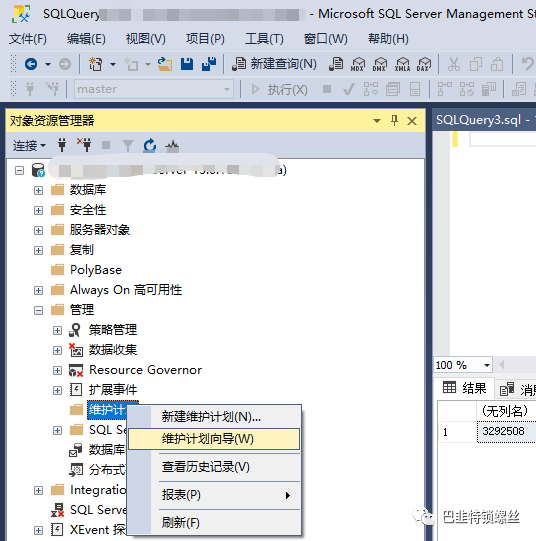Click the paste icon in toolbar
Viewport: 536px width, 541px height.
497,64
